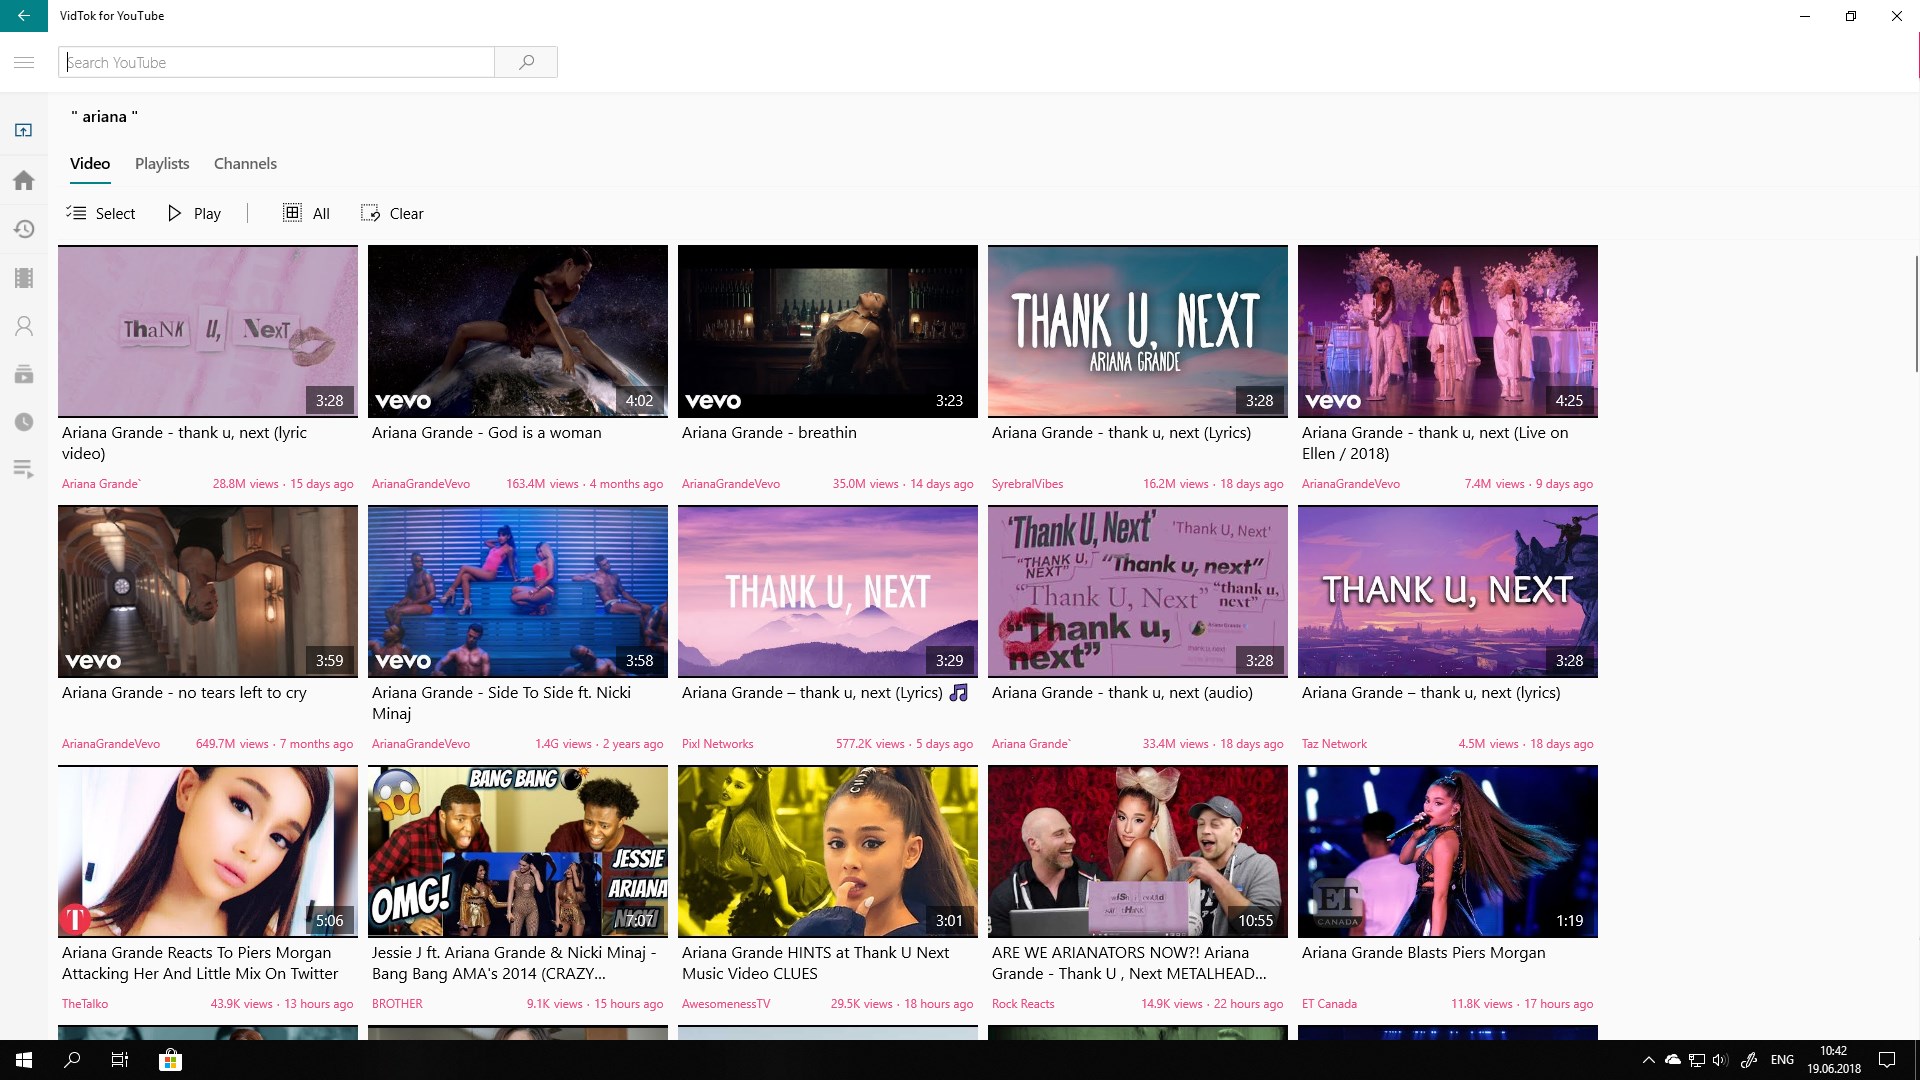Click the search magnifier button

[x=526, y=62]
